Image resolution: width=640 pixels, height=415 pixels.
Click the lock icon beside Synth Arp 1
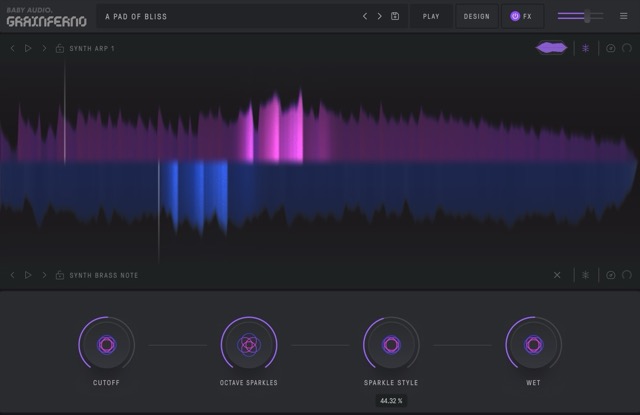[60, 48]
